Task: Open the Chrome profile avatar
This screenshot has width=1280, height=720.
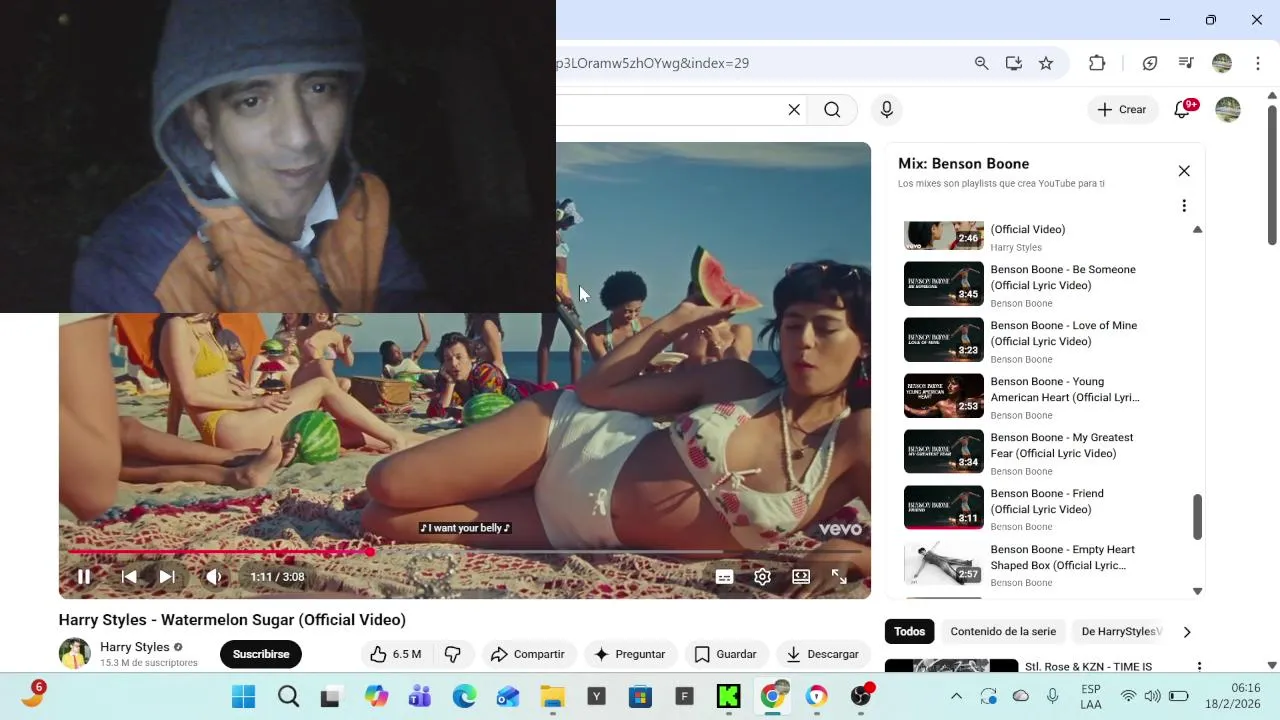Action: tap(1222, 63)
